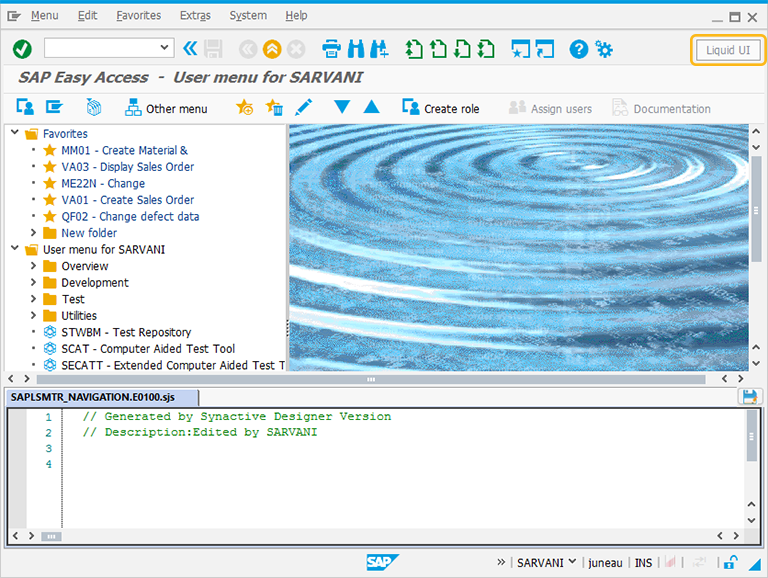Expand the Overview folder

[x=33, y=265]
